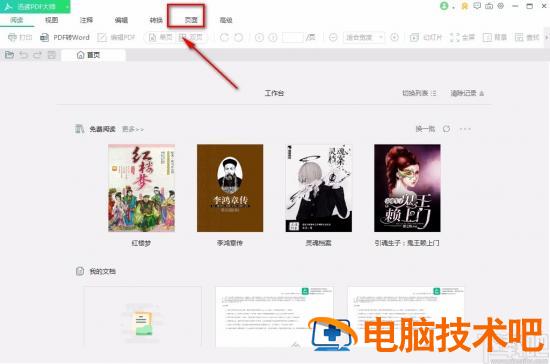Open the background (背景) settings
The height and width of the screenshot is (364, 550).
click(495, 37)
